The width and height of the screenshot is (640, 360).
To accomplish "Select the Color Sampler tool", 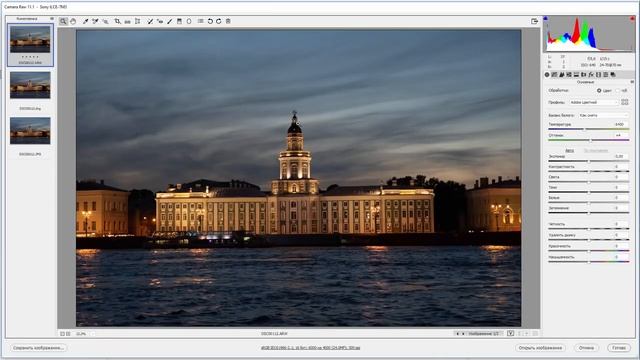I will tap(95, 21).
